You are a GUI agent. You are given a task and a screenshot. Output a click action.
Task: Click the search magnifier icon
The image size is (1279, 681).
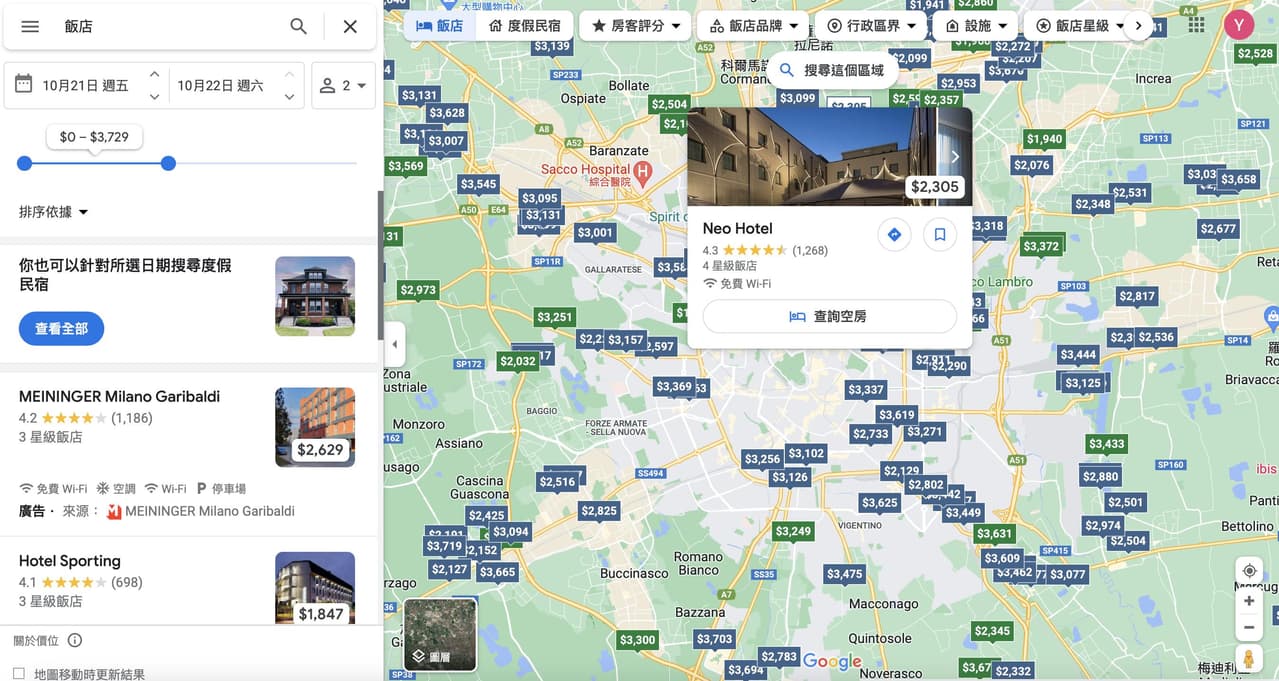[x=298, y=27]
